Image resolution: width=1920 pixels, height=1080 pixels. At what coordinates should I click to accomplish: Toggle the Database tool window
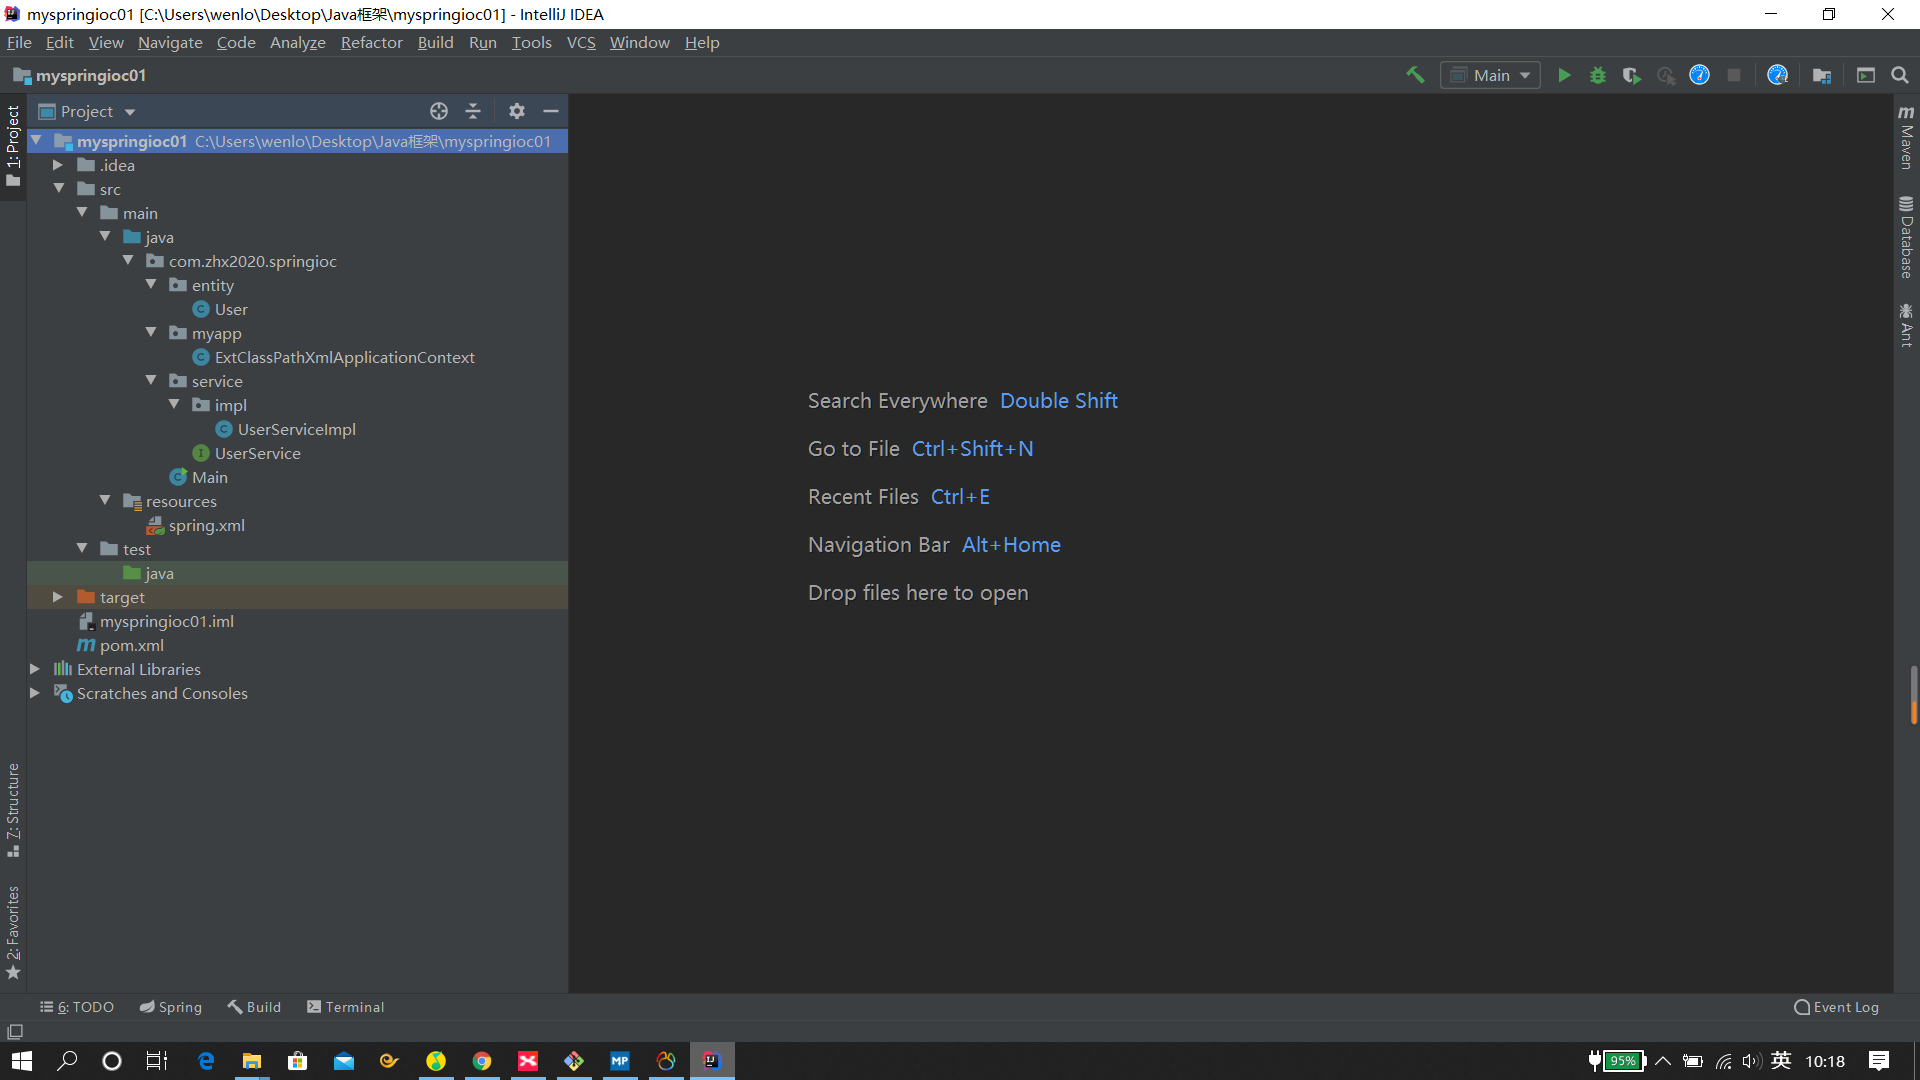pos(1906,237)
